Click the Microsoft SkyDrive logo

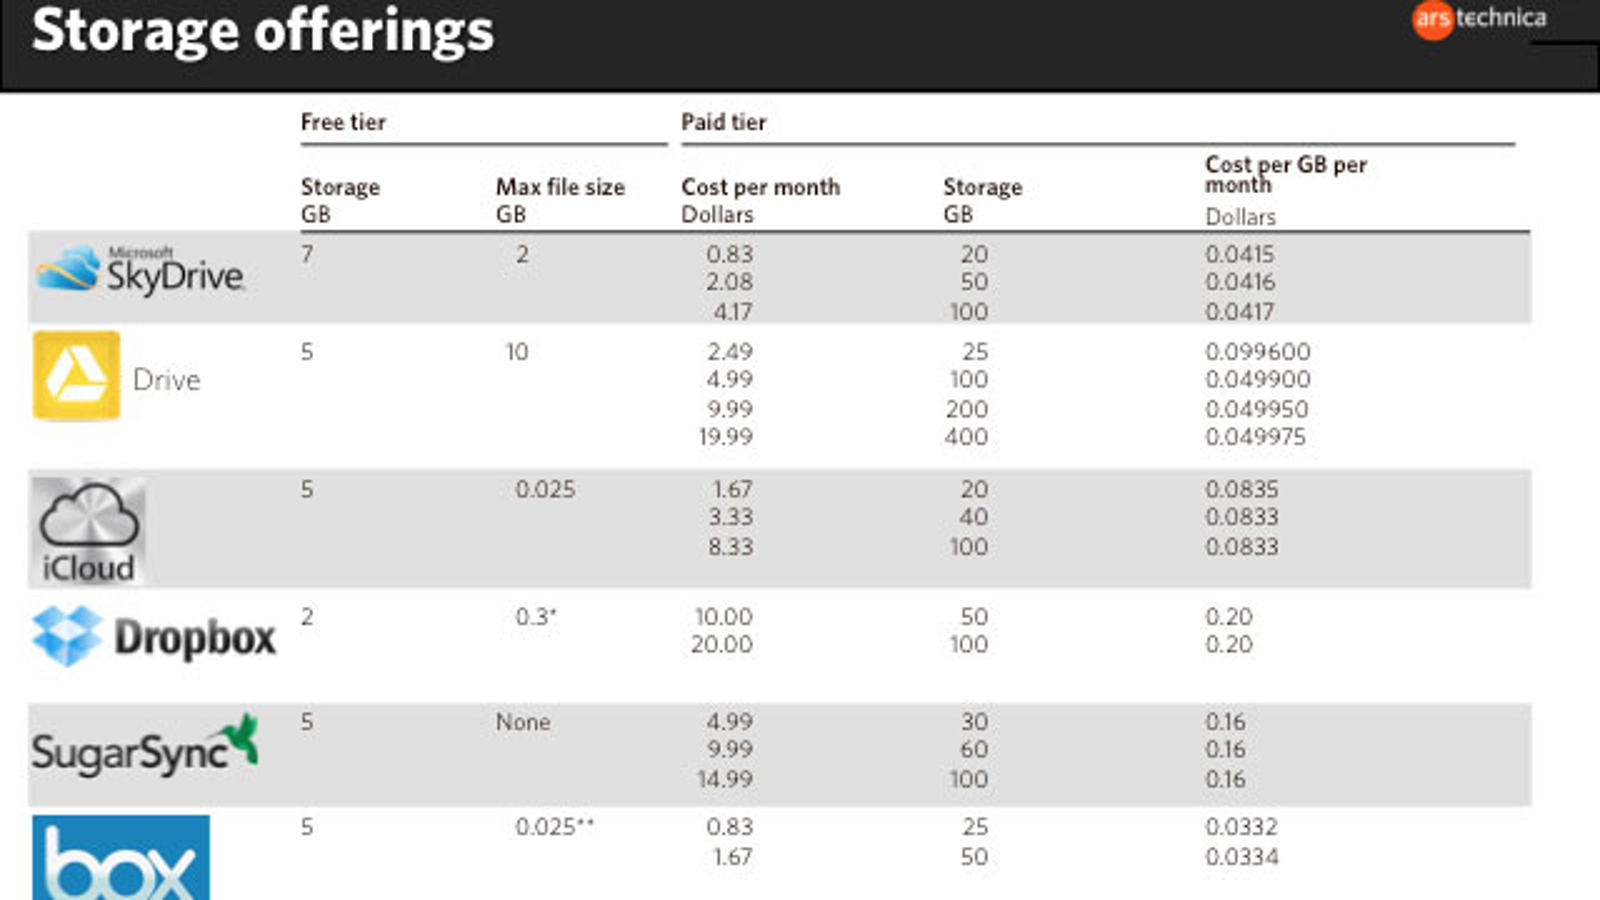pos(140,270)
